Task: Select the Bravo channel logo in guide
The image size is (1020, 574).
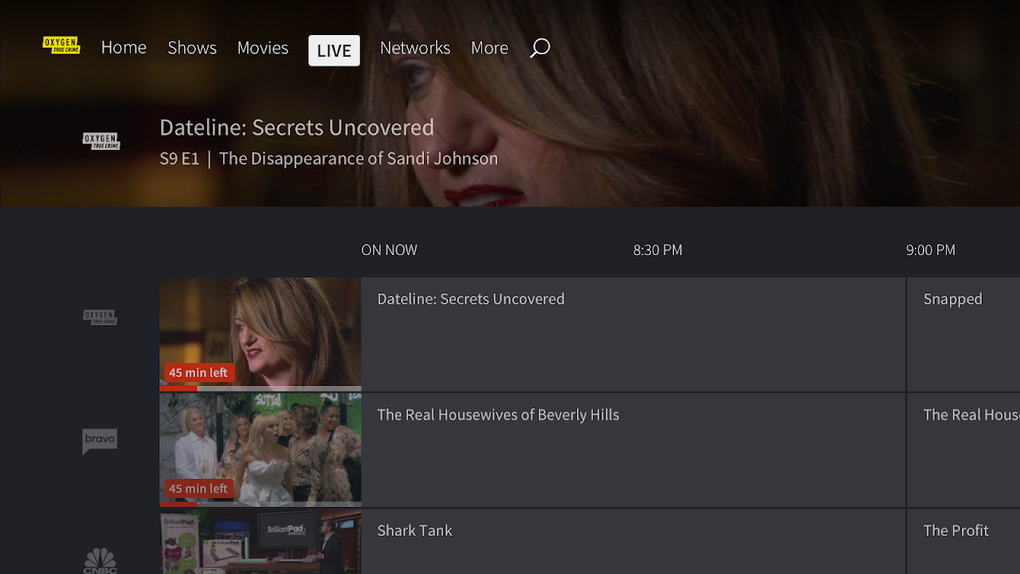Action: pos(100,441)
